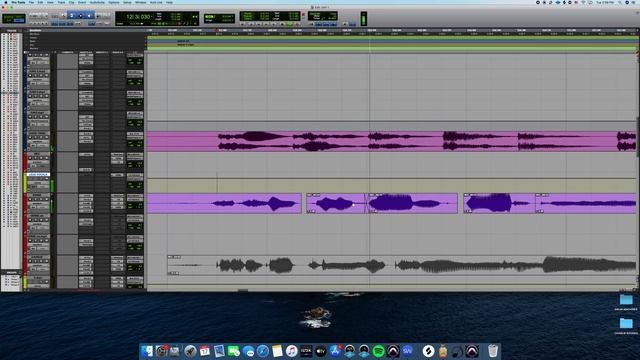Enable Grid edit mode
This screenshot has width=640, height=360.
[19, 20]
